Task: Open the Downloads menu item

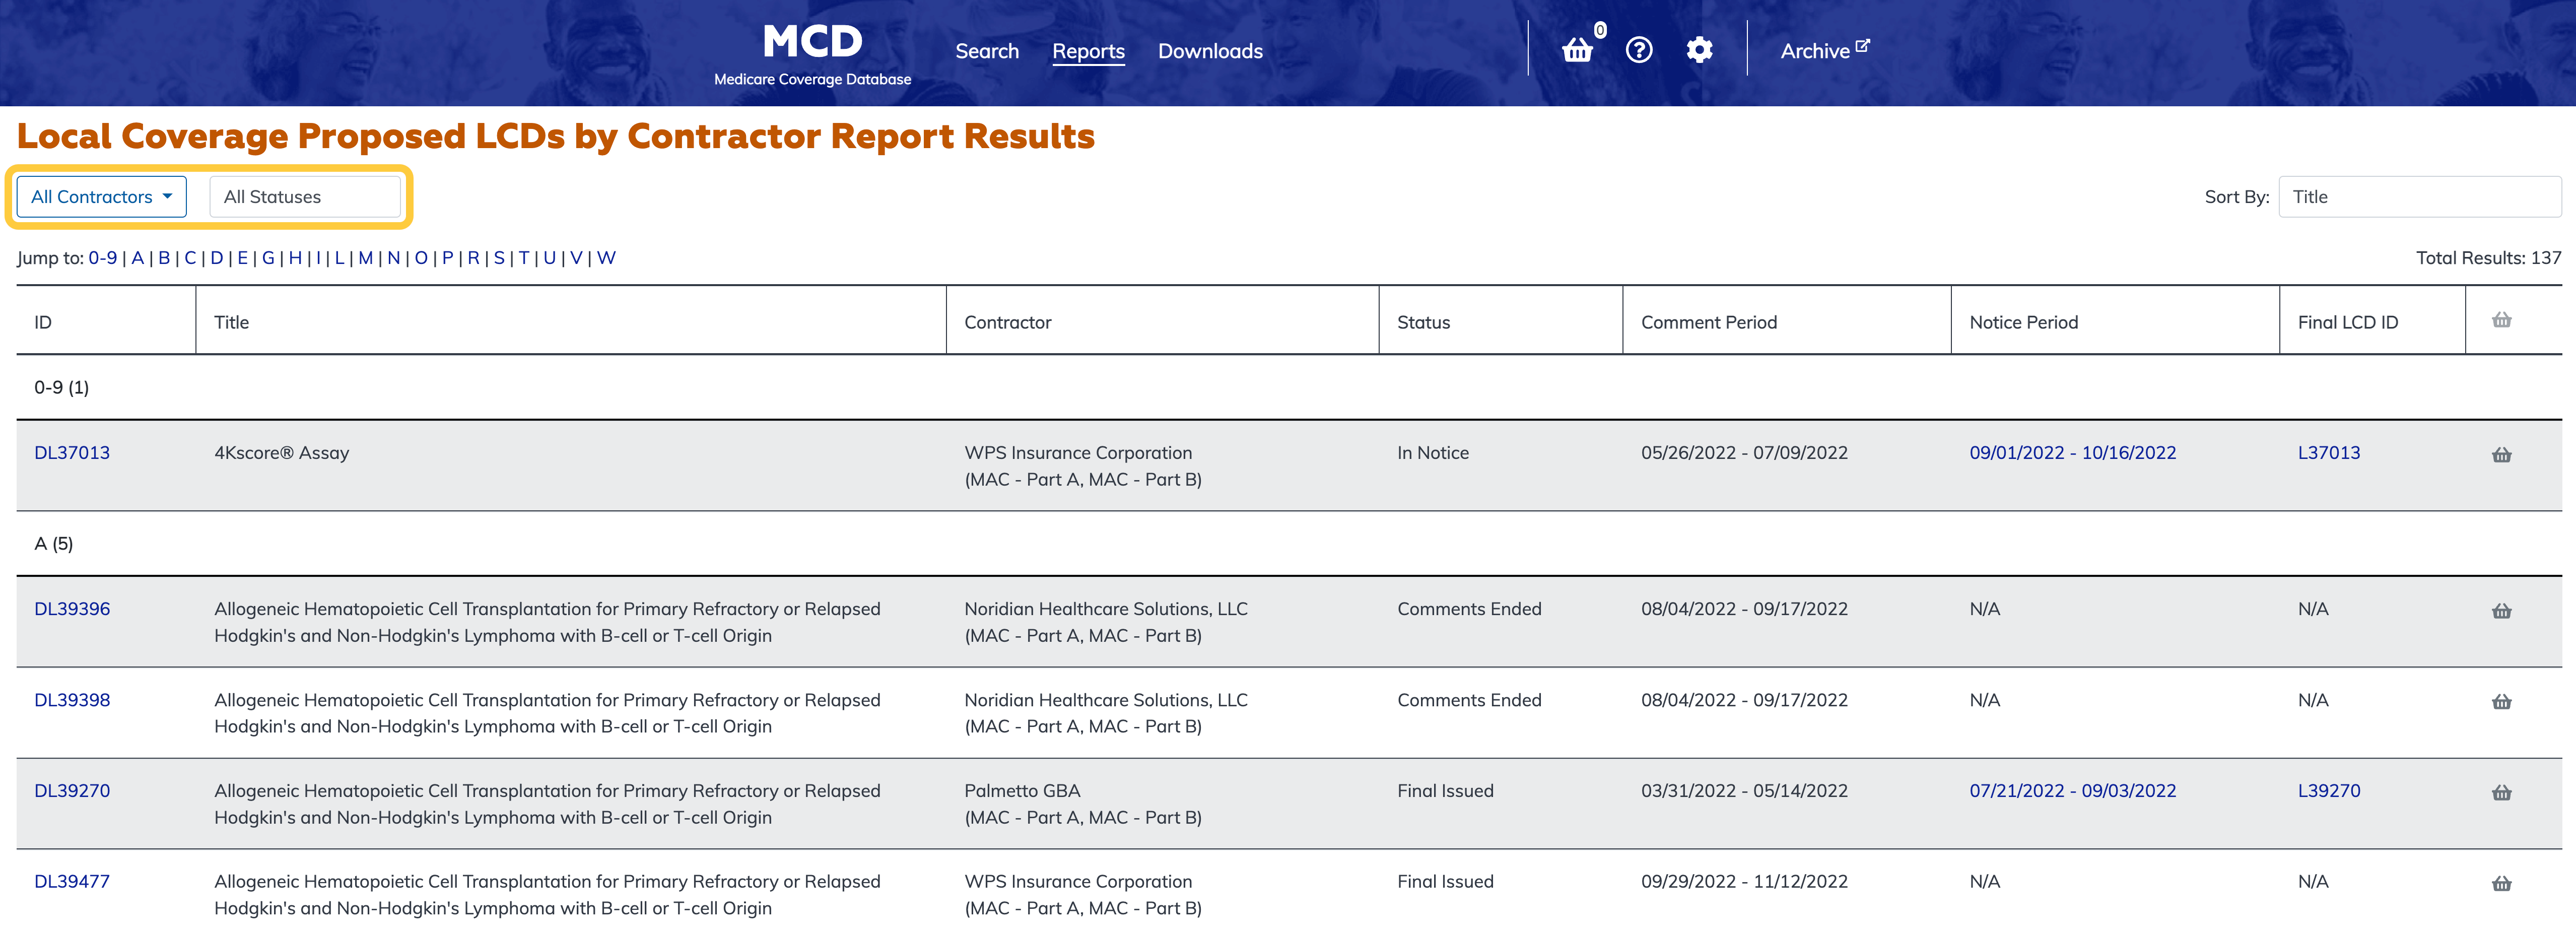Action: click(1209, 51)
